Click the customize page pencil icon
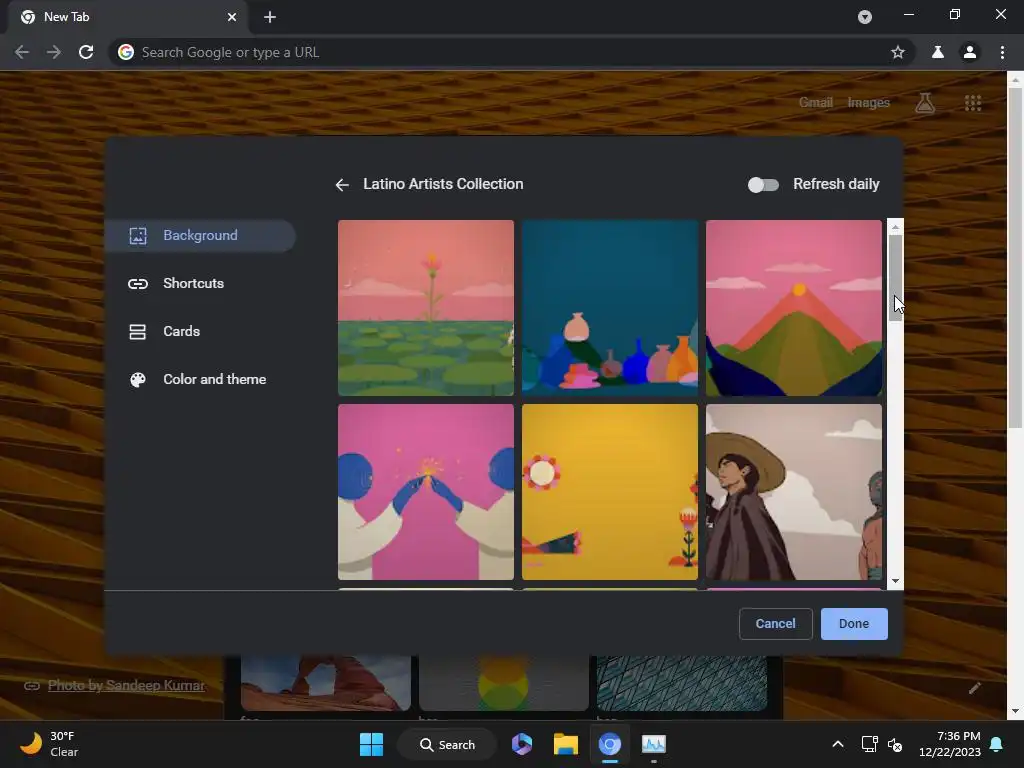This screenshot has width=1024, height=768. (x=974, y=688)
